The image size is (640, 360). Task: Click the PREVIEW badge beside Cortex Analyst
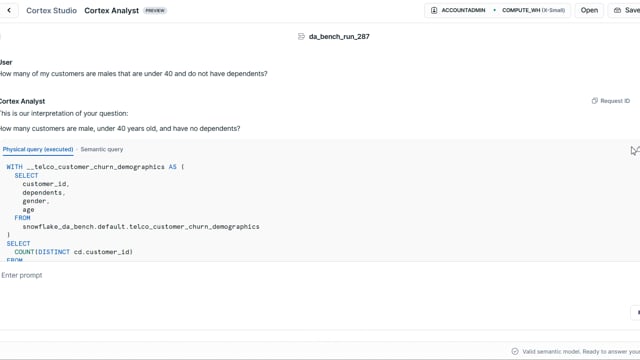pyautogui.click(x=155, y=11)
